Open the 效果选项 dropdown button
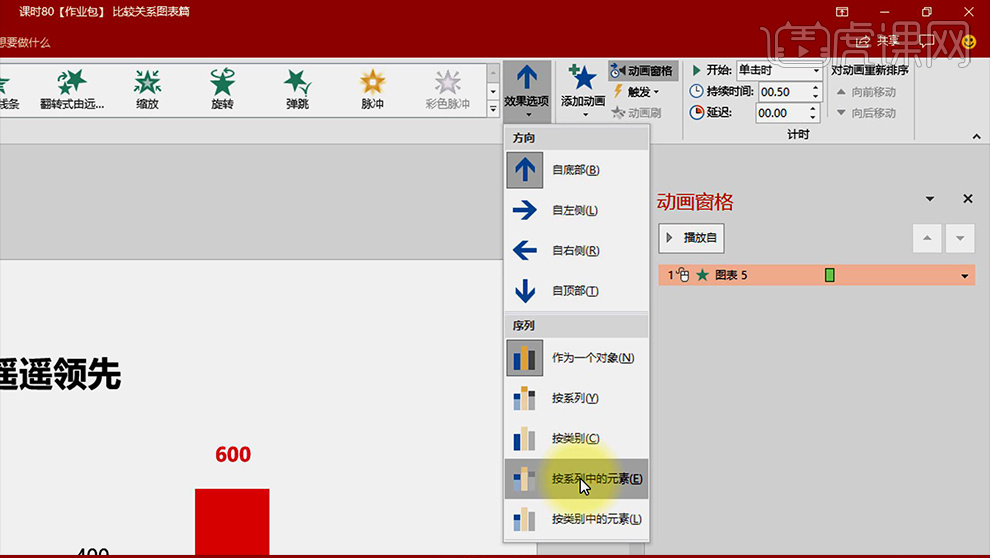This screenshot has width=990, height=558. (527, 92)
